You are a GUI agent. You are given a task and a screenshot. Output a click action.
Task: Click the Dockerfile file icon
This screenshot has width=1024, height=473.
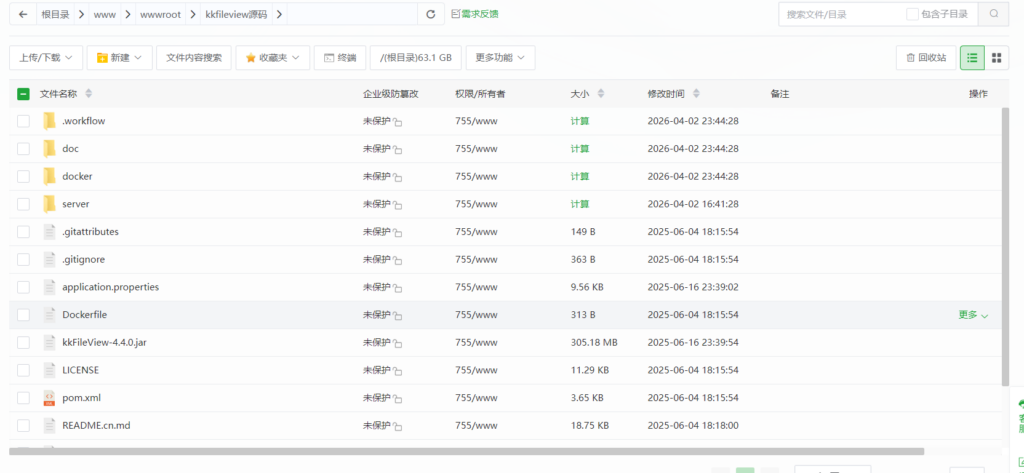click(49, 315)
